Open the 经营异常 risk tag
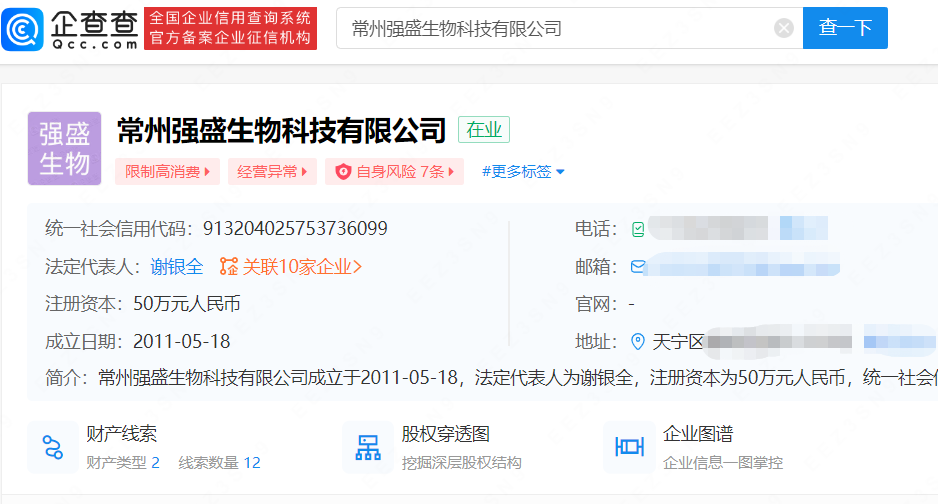The image size is (938, 504). (x=272, y=172)
